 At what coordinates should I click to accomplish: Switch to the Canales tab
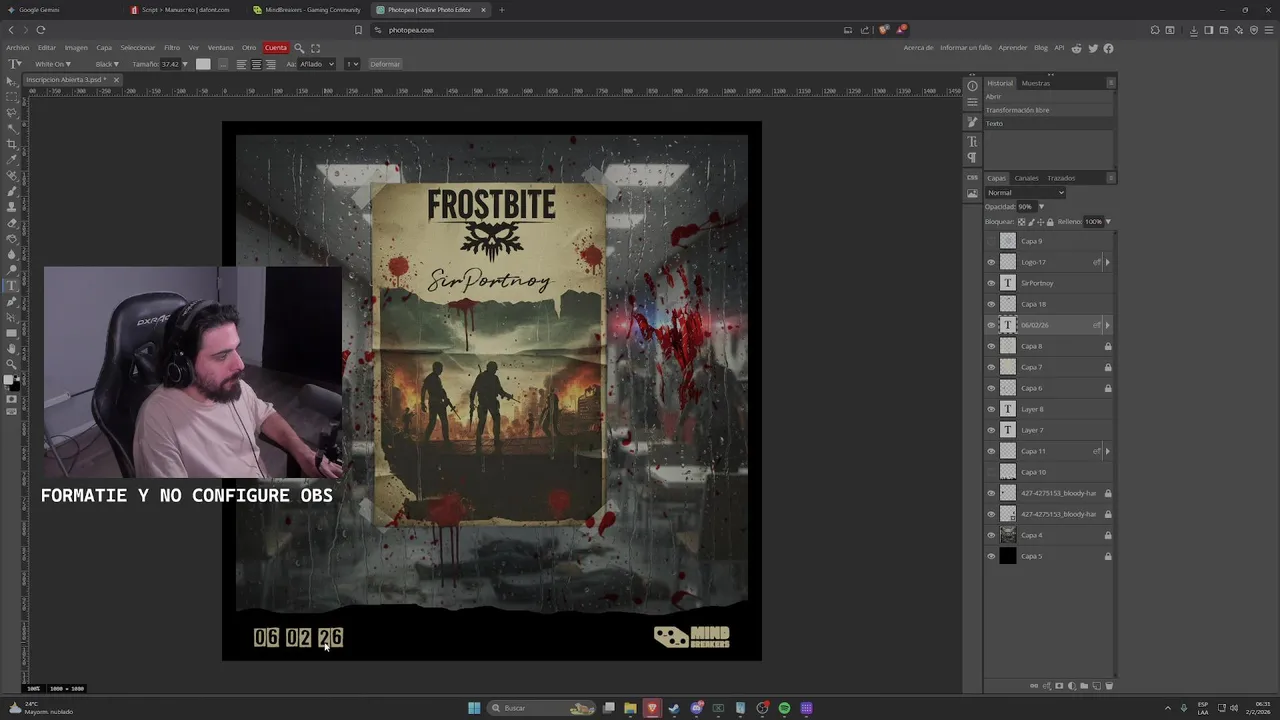pos(1026,178)
